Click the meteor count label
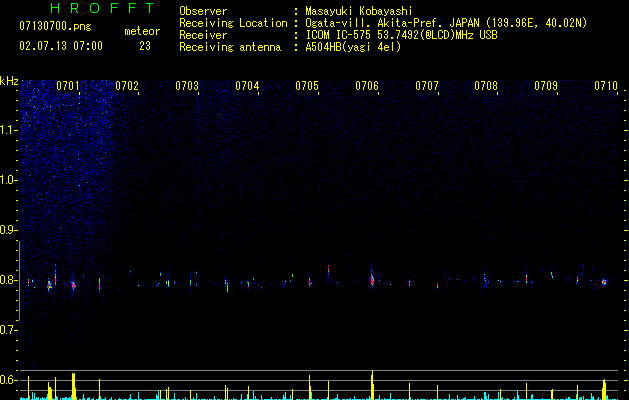 point(142,31)
